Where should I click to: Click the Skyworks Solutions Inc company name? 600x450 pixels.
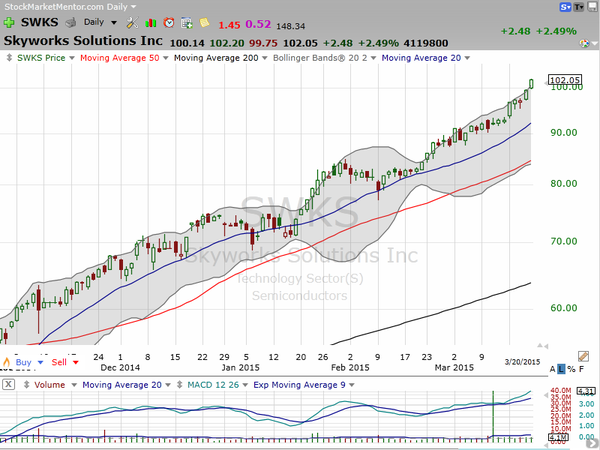tap(83, 41)
